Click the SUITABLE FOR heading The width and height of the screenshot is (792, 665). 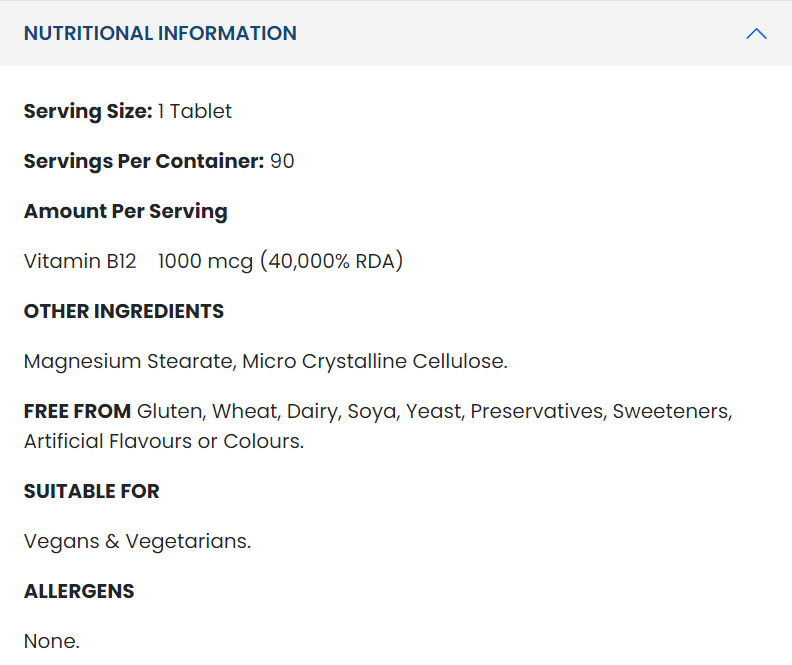pos(92,491)
